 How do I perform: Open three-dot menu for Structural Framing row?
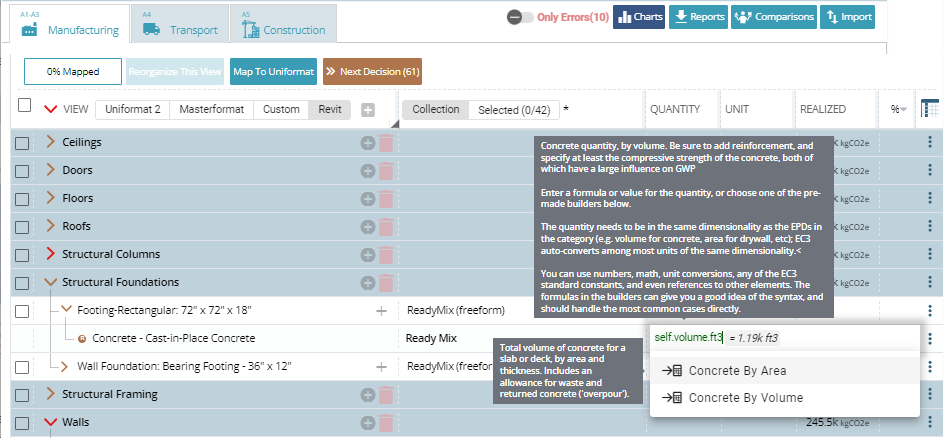pos(929,395)
